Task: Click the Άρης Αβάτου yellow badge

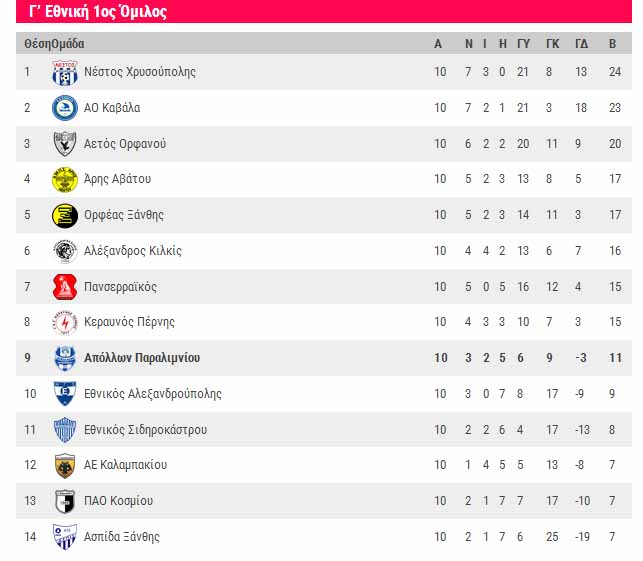Action: click(x=65, y=179)
